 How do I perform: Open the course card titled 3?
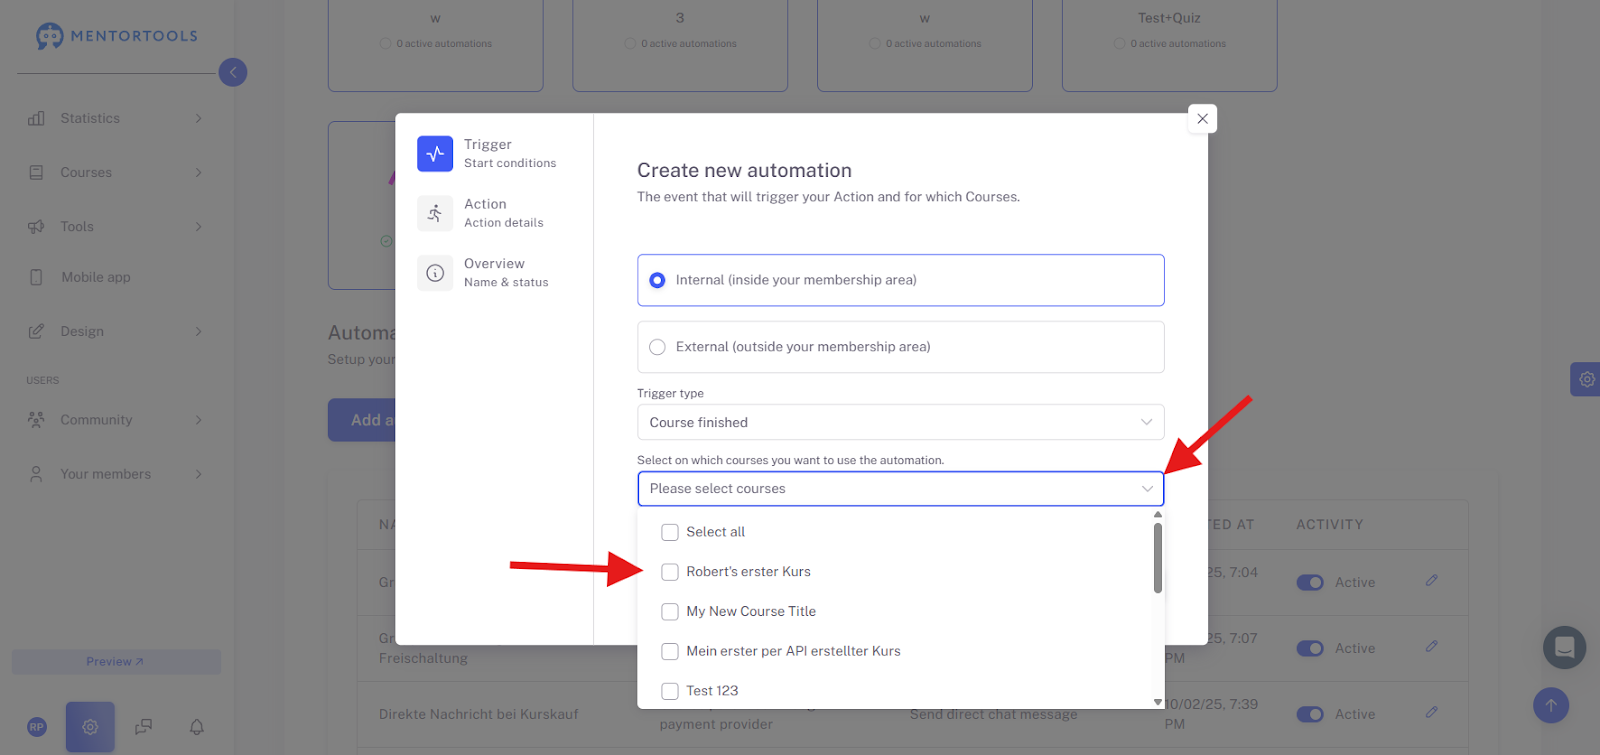[x=680, y=46]
